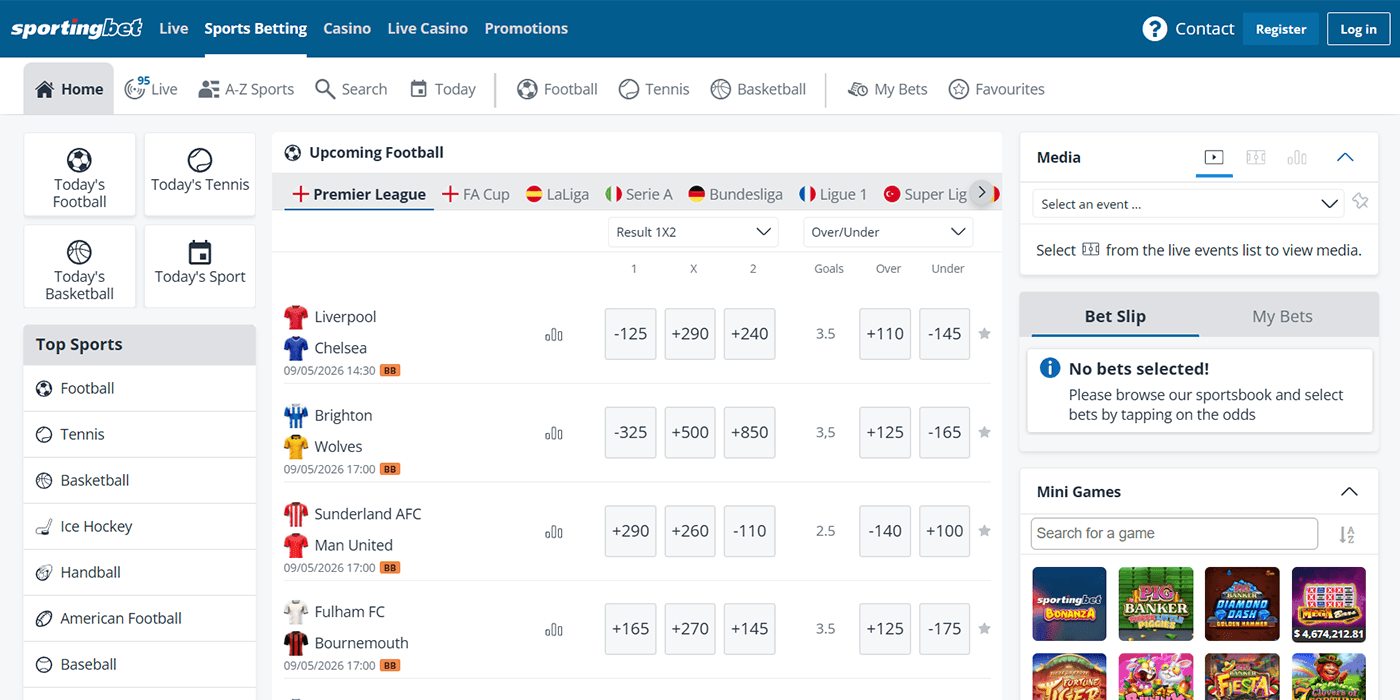Open Today's events calendar
1400x700 pixels.
pyautogui.click(x=442, y=89)
